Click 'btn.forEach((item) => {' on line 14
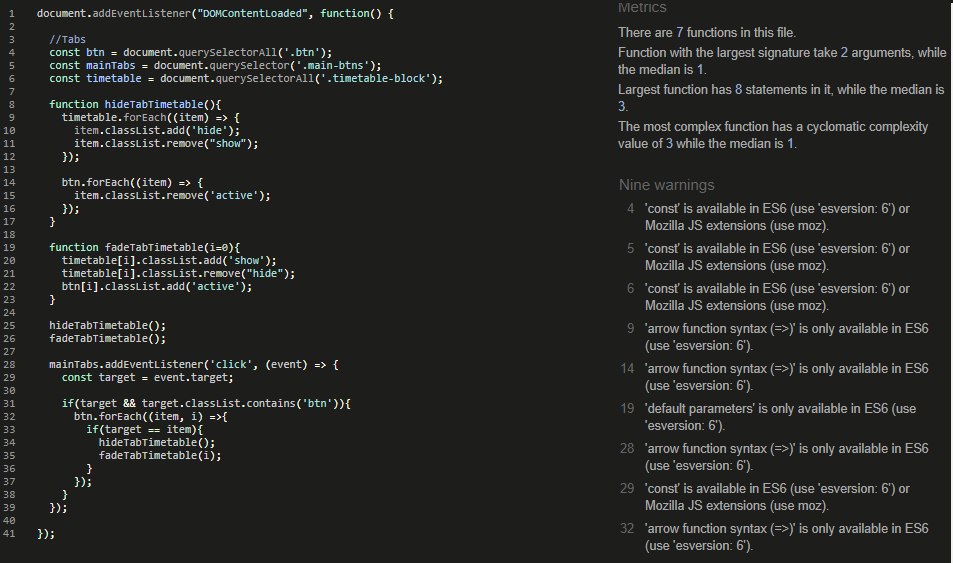This screenshot has height=563, width=953. click(x=132, y=182)
